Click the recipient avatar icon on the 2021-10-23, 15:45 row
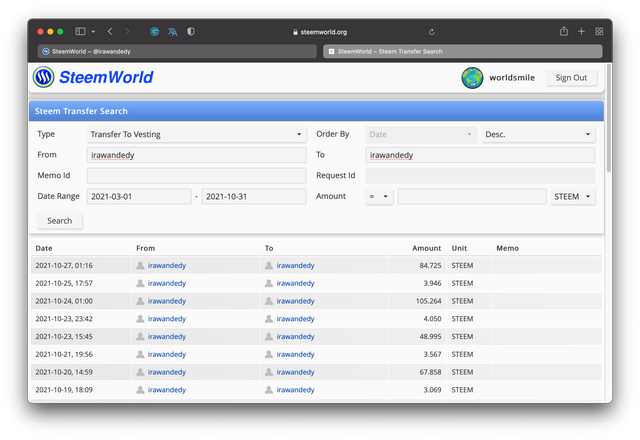 pos(269,337)
